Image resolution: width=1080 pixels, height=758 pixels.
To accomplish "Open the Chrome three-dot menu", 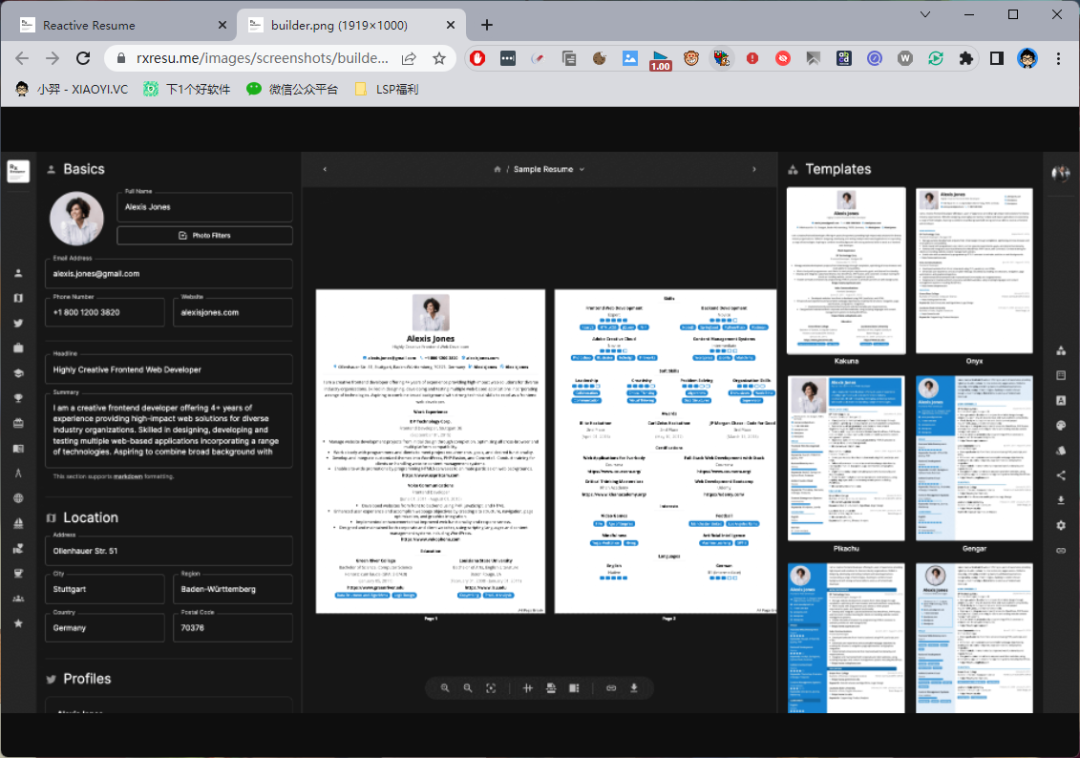I will 1059,59.
